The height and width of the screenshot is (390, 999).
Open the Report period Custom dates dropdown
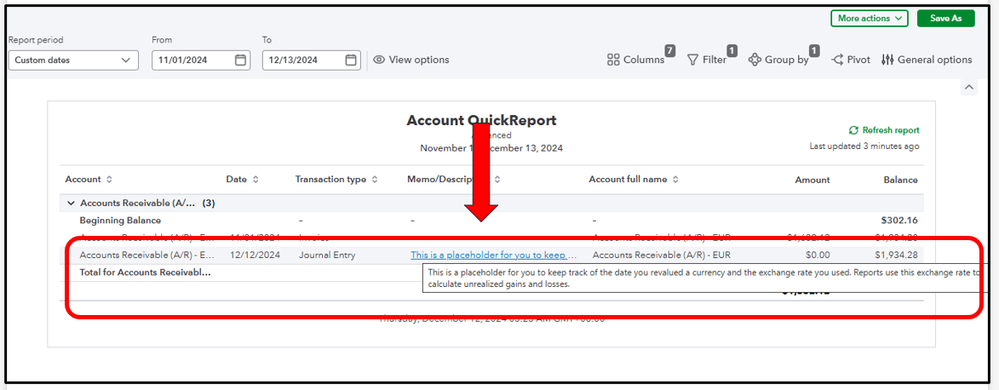click(73, 61)
